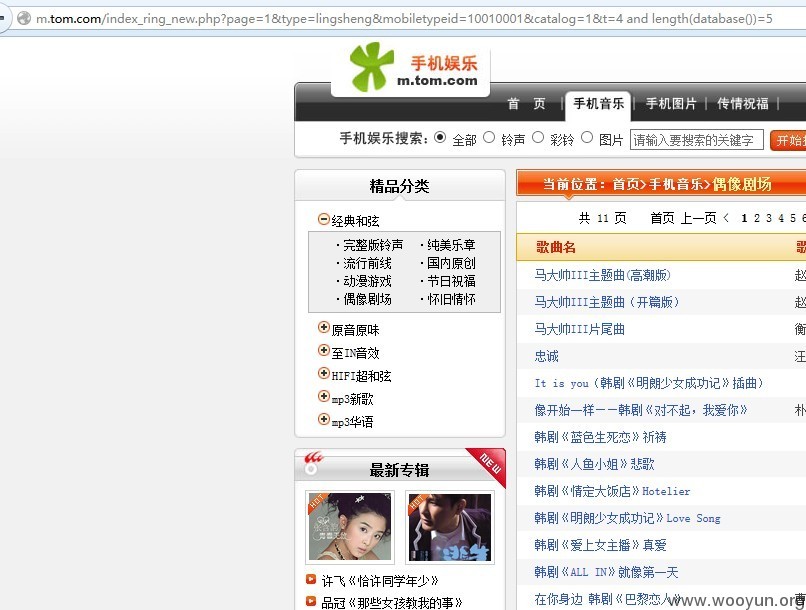The height and width of the screenshot is (610, 806).
Task: Open the 节日祝福 subcategory
Action: point(451,282)
